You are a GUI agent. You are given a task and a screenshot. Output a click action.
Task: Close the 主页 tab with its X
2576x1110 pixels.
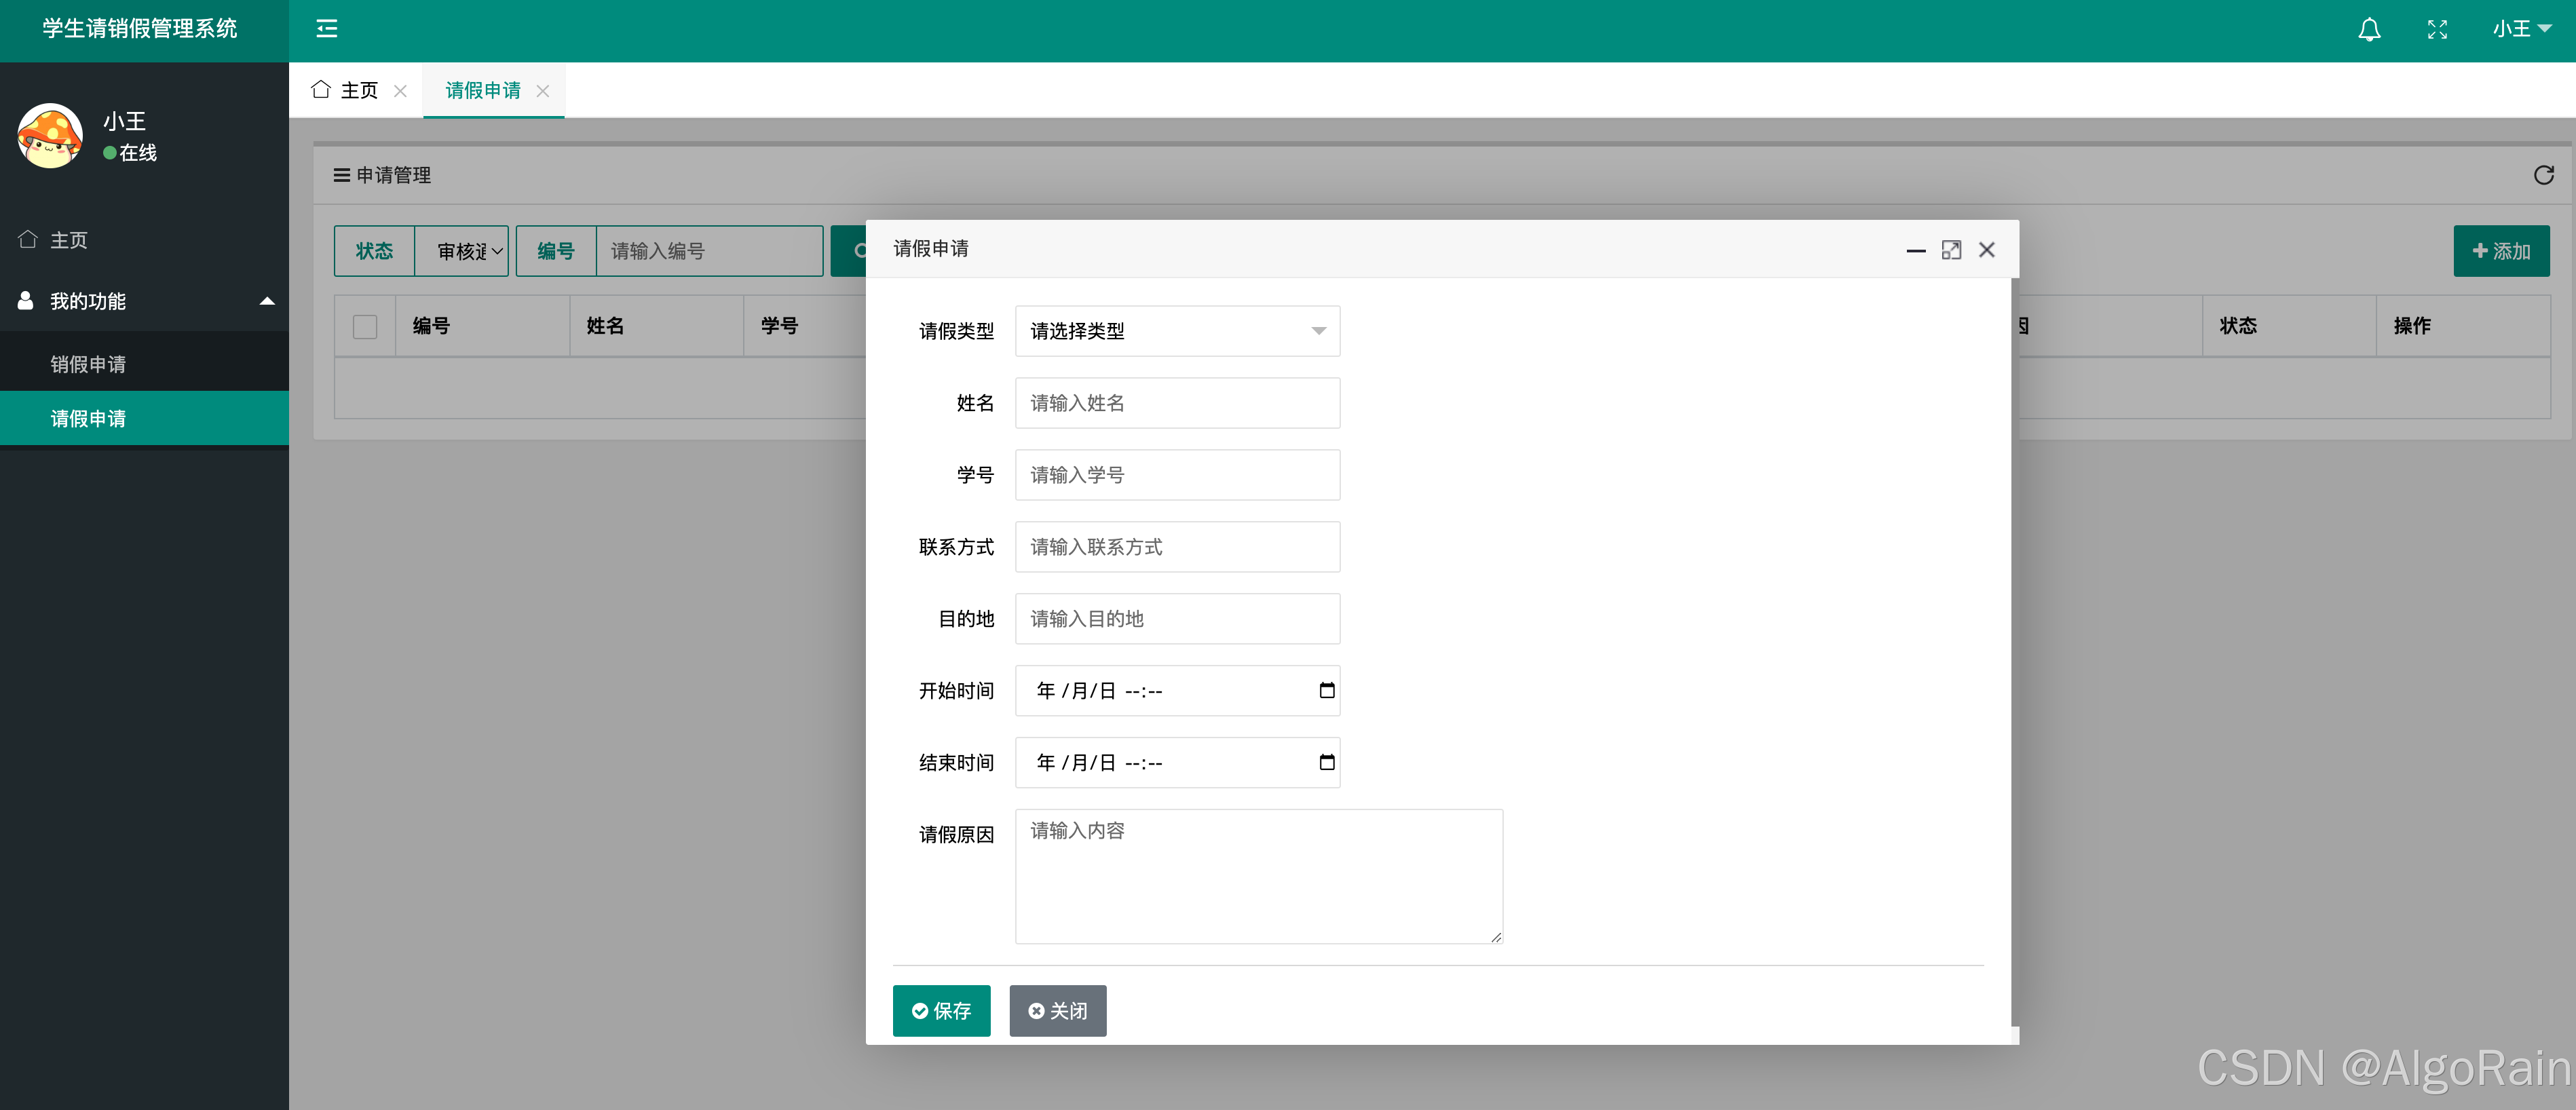[x=400, y=91]
